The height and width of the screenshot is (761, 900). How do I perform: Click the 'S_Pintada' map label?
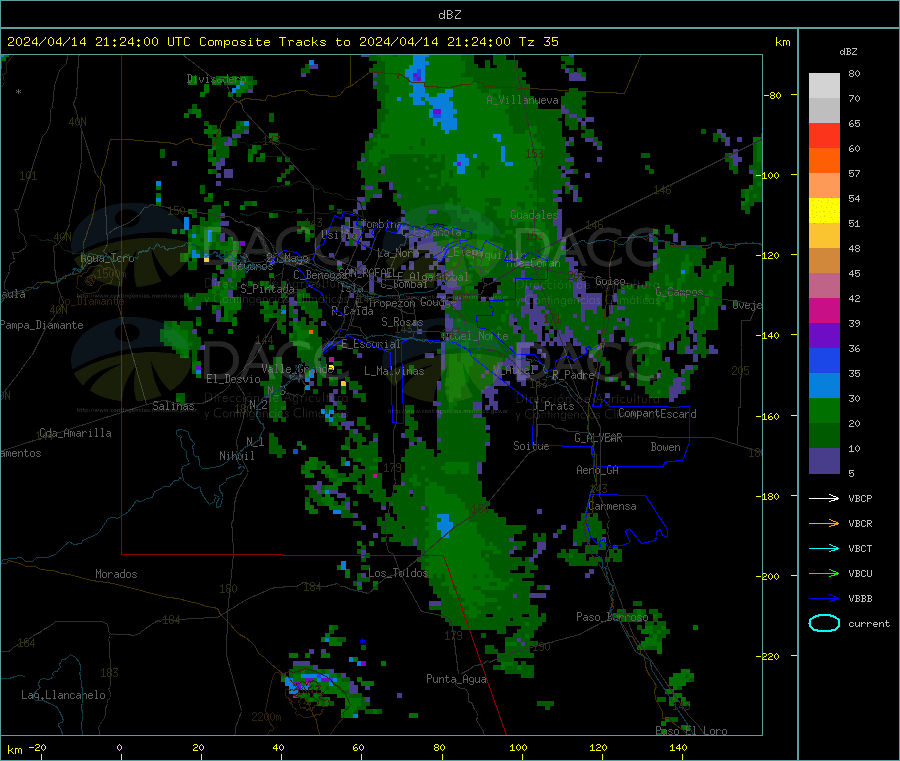point(267,289)
